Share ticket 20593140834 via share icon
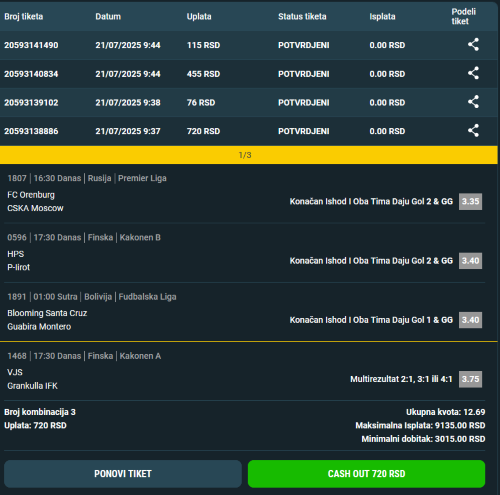Screen dimensions: 500x495 [x=473, y=73]
